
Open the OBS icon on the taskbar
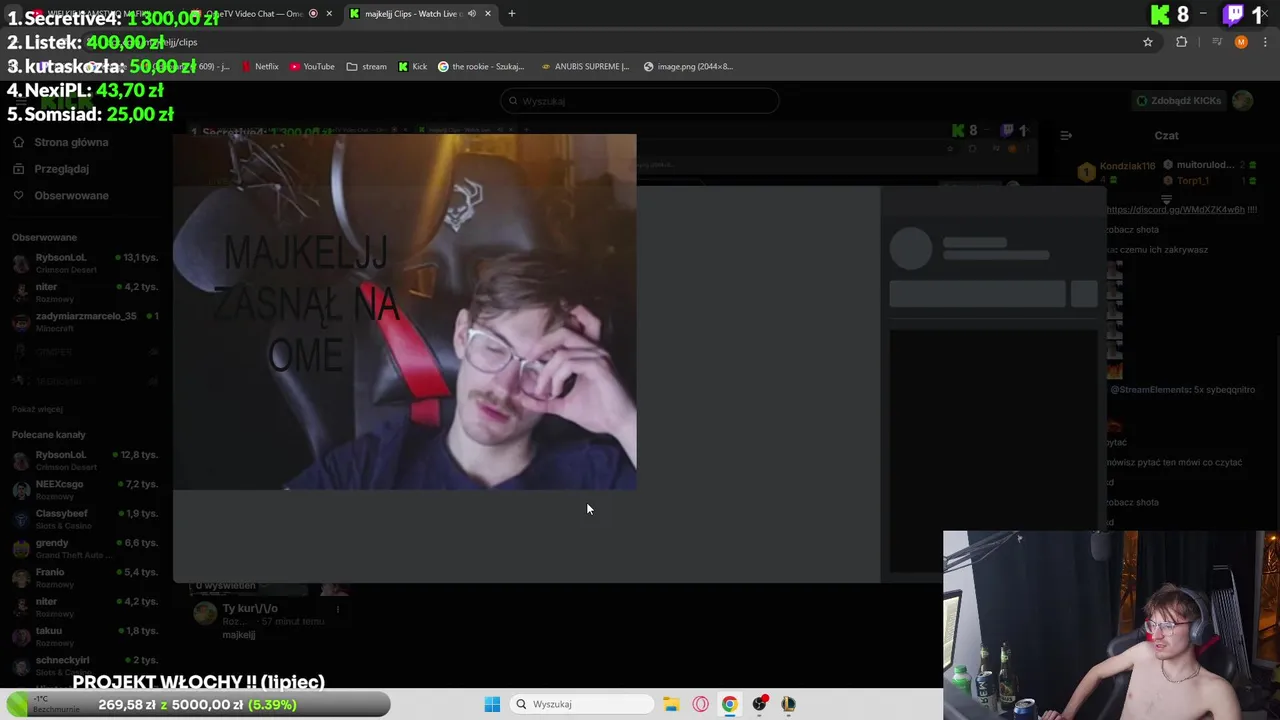(760, 704)
